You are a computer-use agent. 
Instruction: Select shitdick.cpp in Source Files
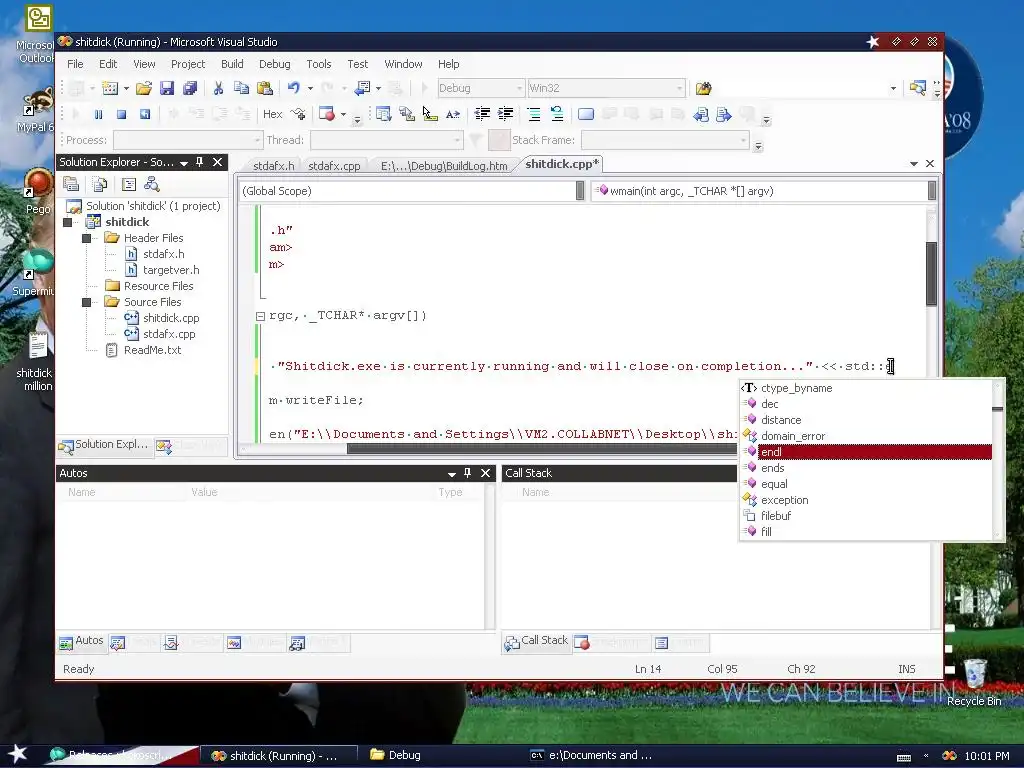click(171, 318)
